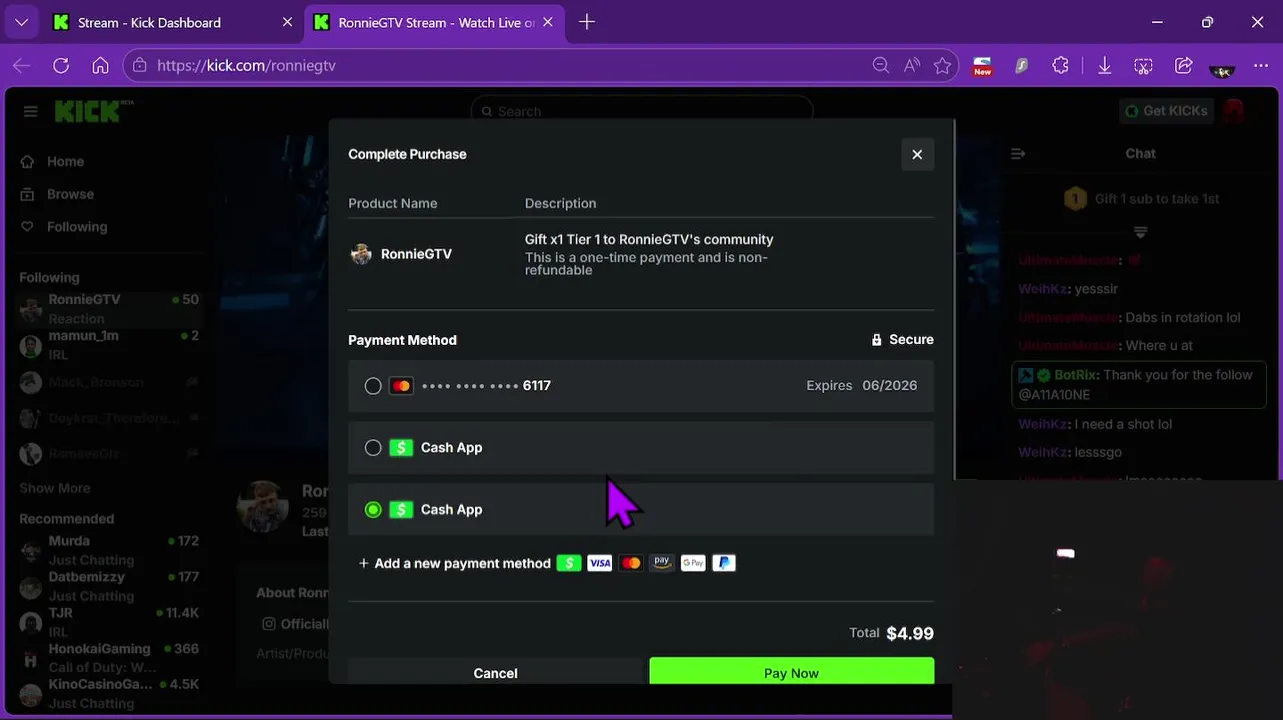
Task: Click the Amazon Pay icon
Action: tap(662, 563)
